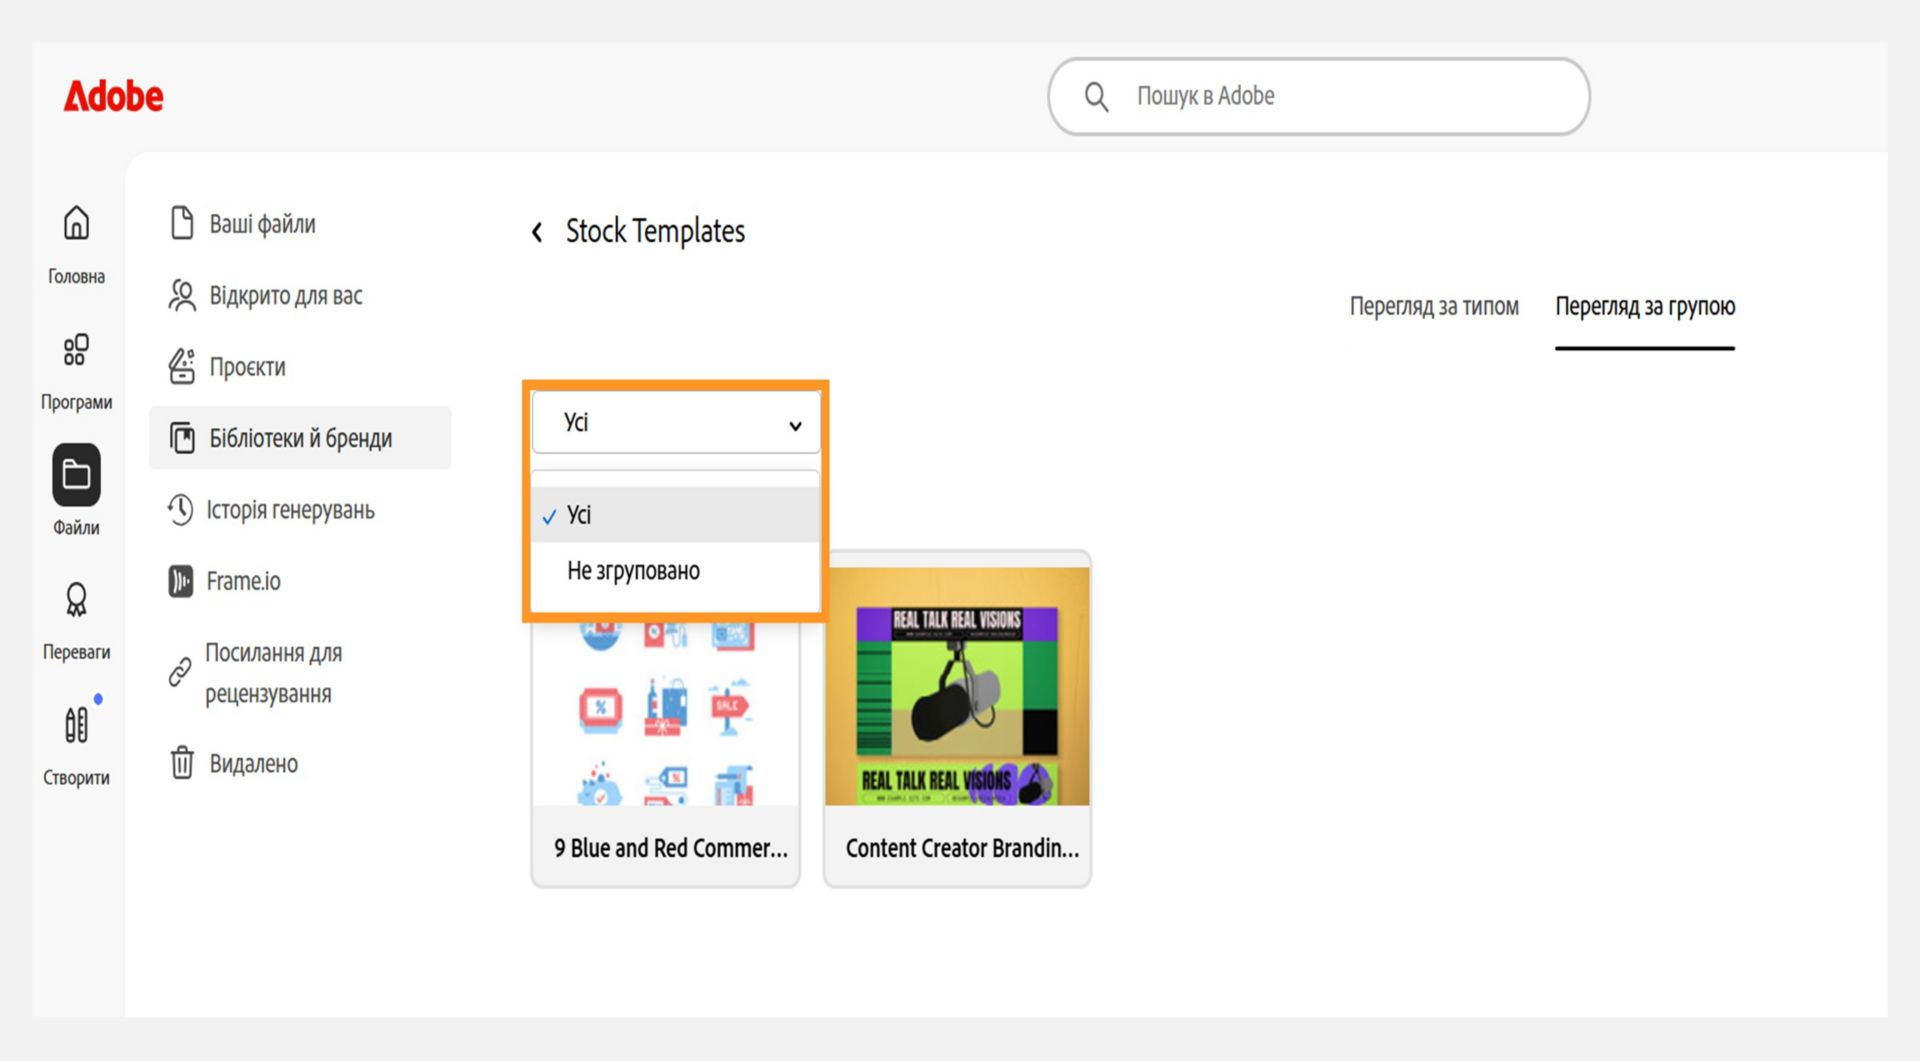
Task: Click the Відкрито для вас person icon
Action: [182, 295]
